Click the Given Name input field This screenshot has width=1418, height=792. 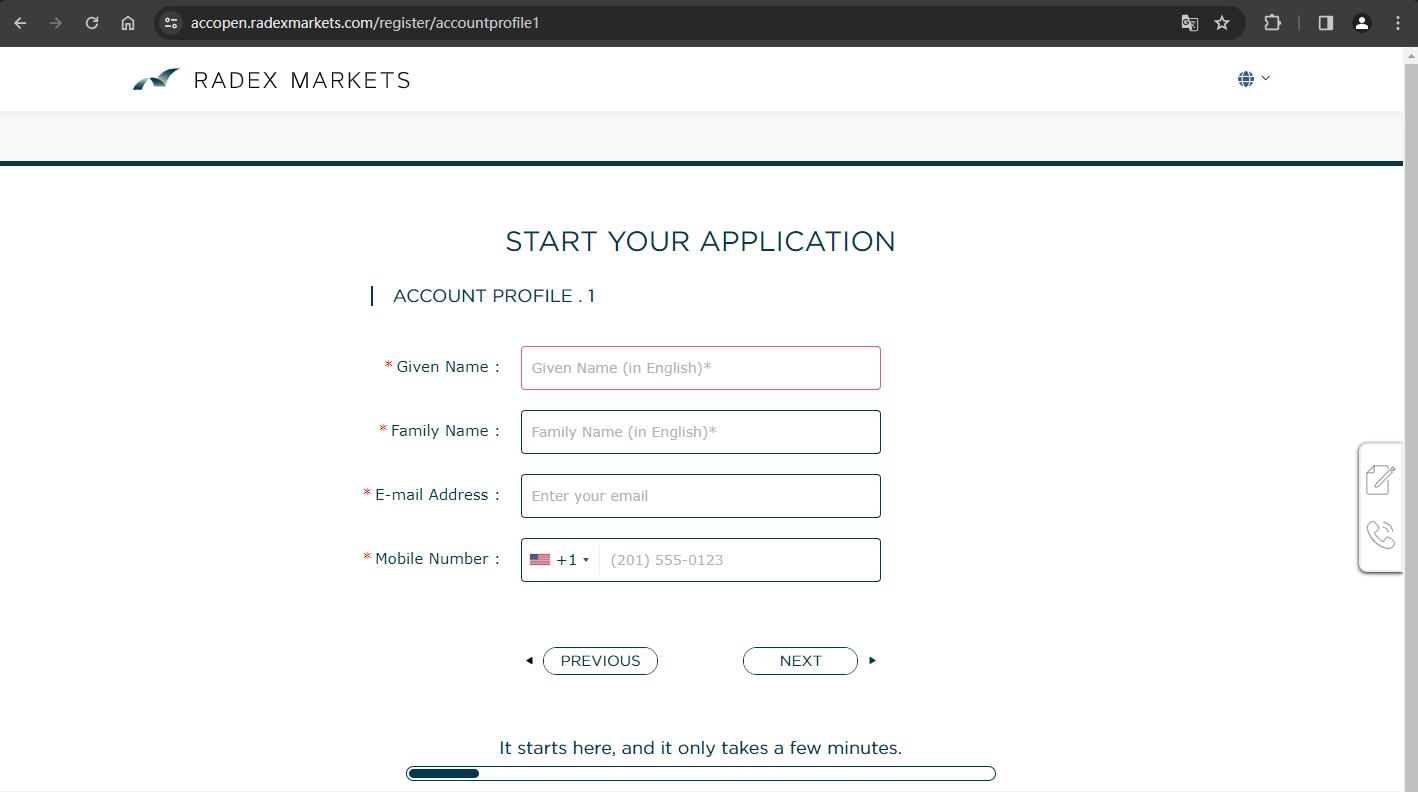[x=701, y=368]
